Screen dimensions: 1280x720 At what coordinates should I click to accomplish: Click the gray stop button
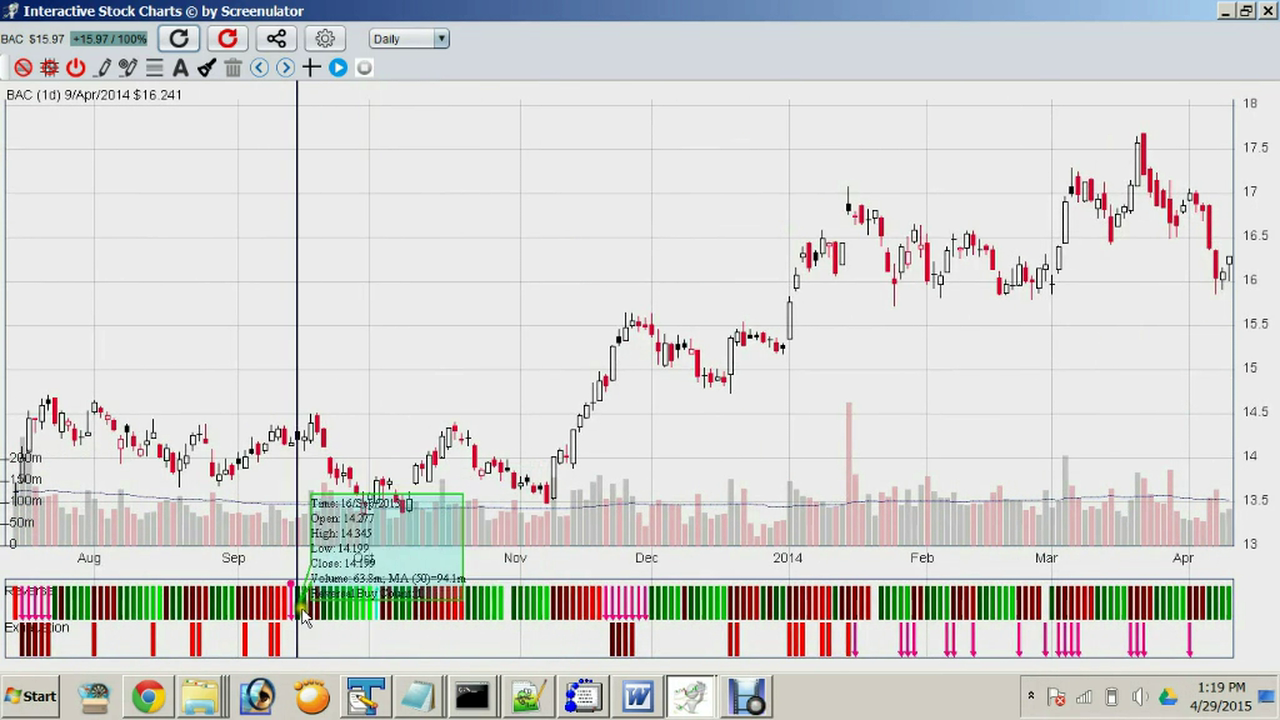[x=364, y=67]
